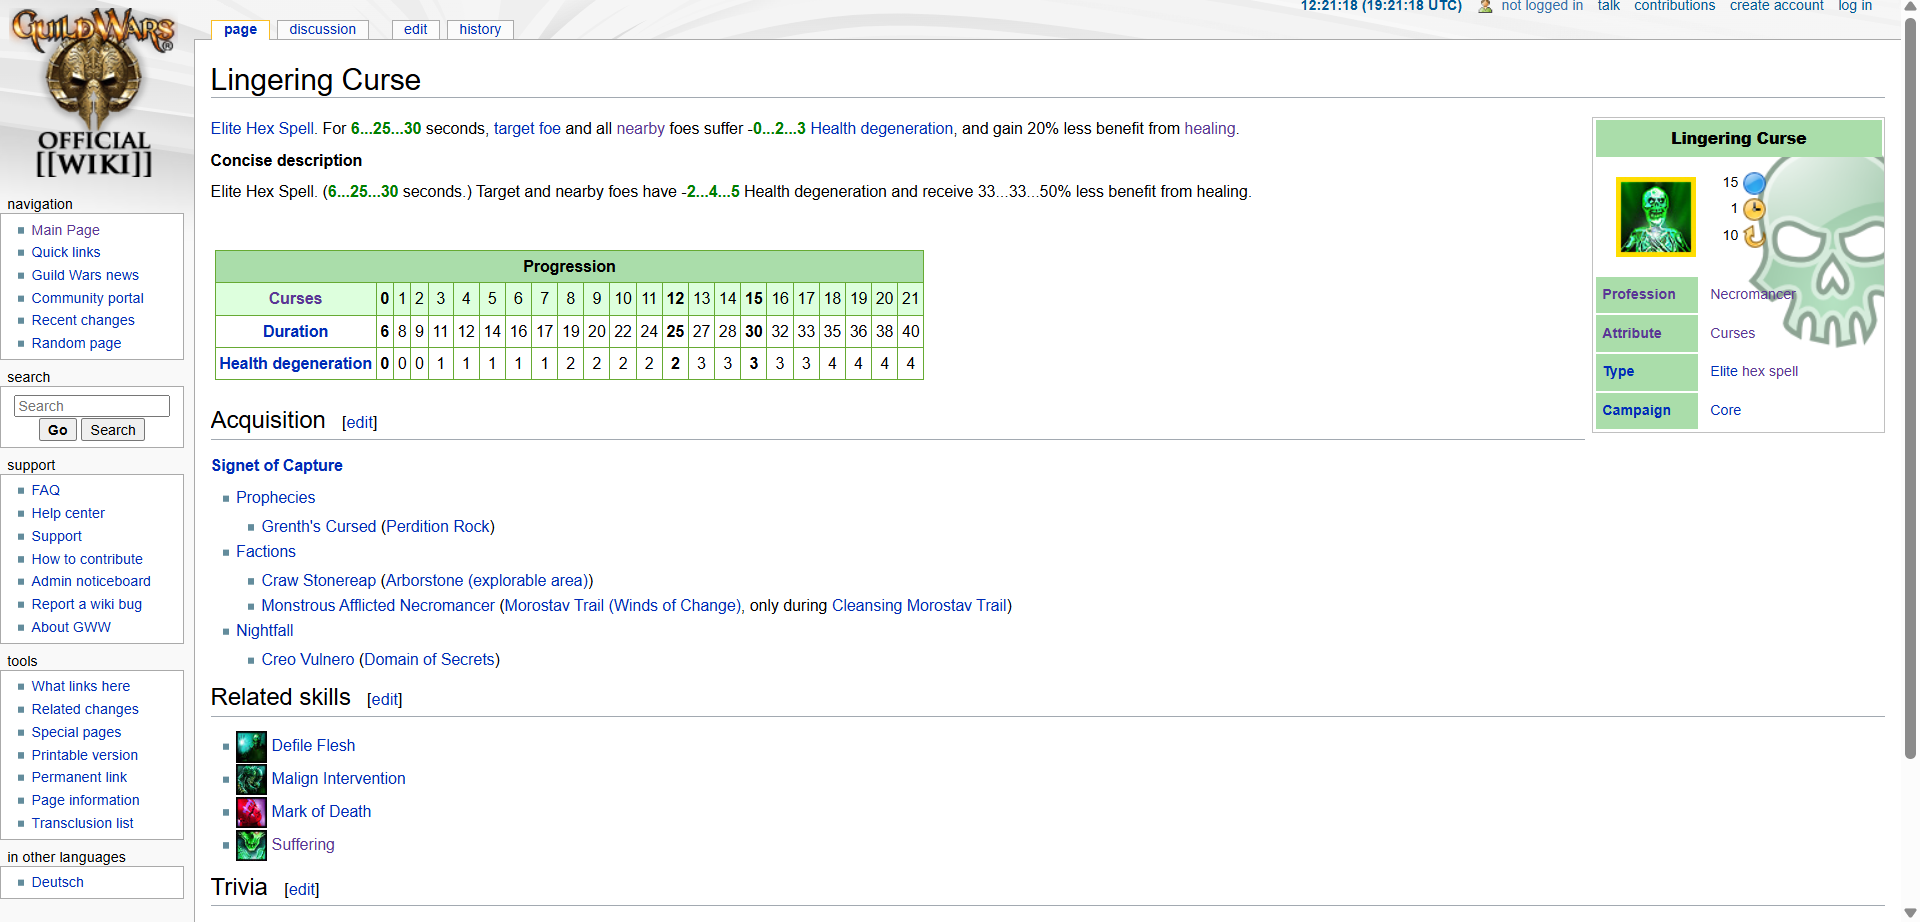Click Curses header in Progression table

point(295,299)
